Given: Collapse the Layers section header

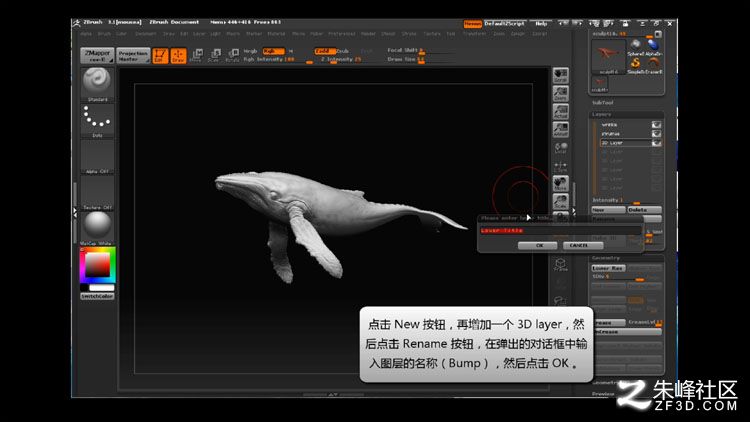Looking at the screenshot, I should click(x=602, y=114).
